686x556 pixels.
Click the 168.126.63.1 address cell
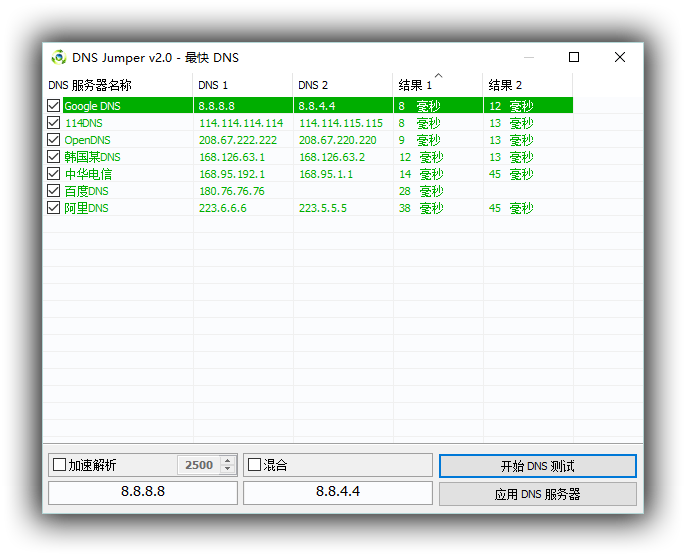[232, 157]
